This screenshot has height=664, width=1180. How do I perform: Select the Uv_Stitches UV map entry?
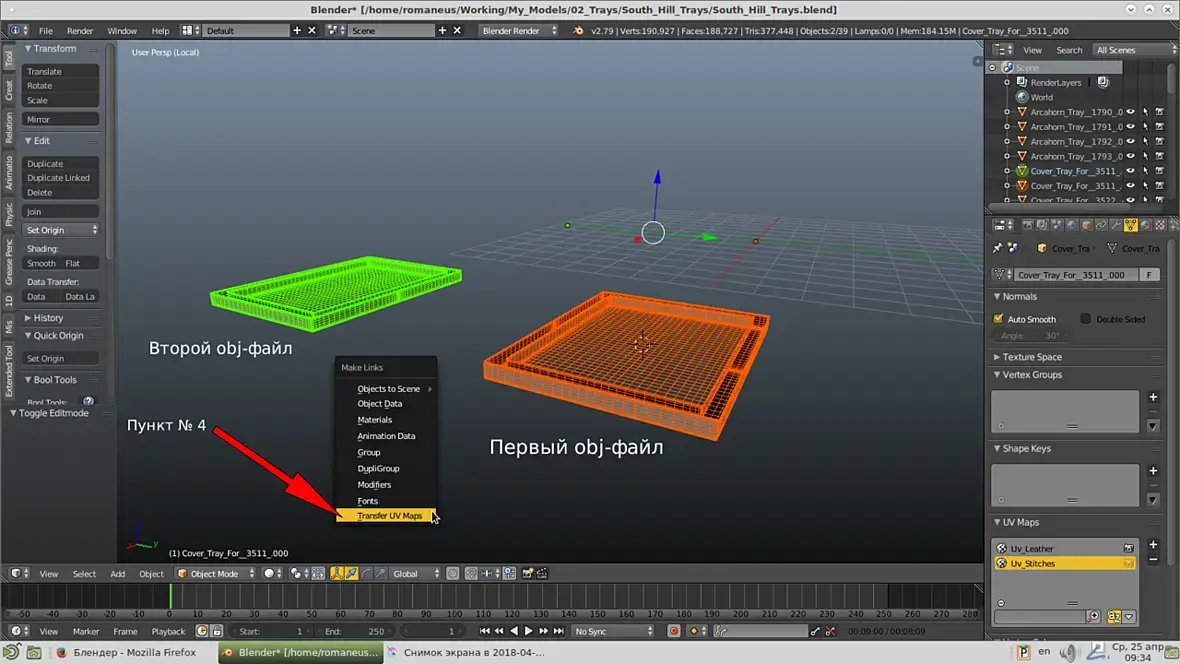[1064, 563]
